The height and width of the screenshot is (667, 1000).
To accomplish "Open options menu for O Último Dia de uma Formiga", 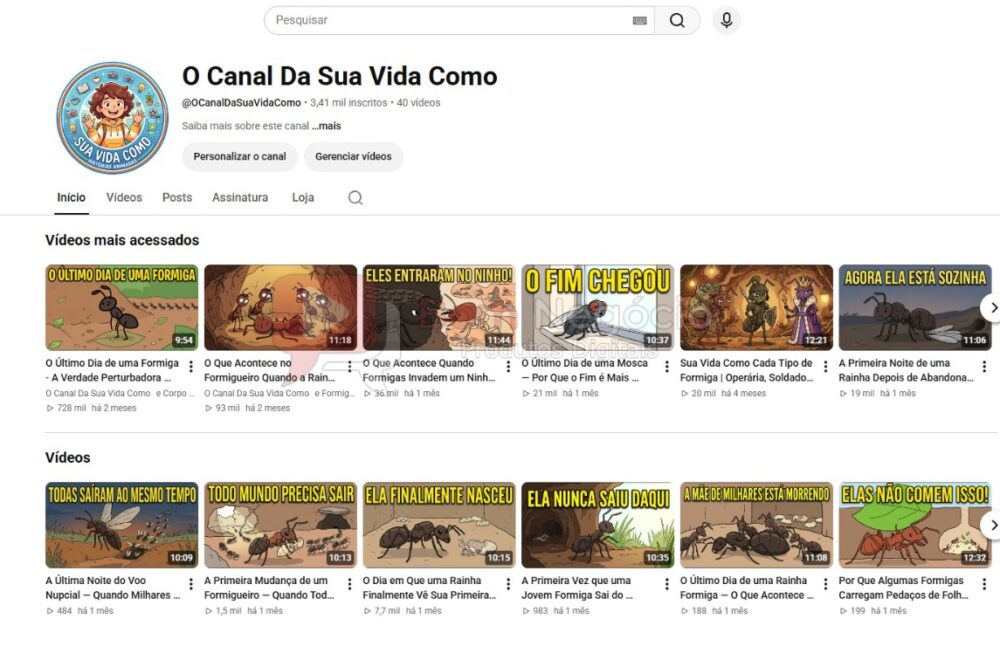I will pos(191,367).
